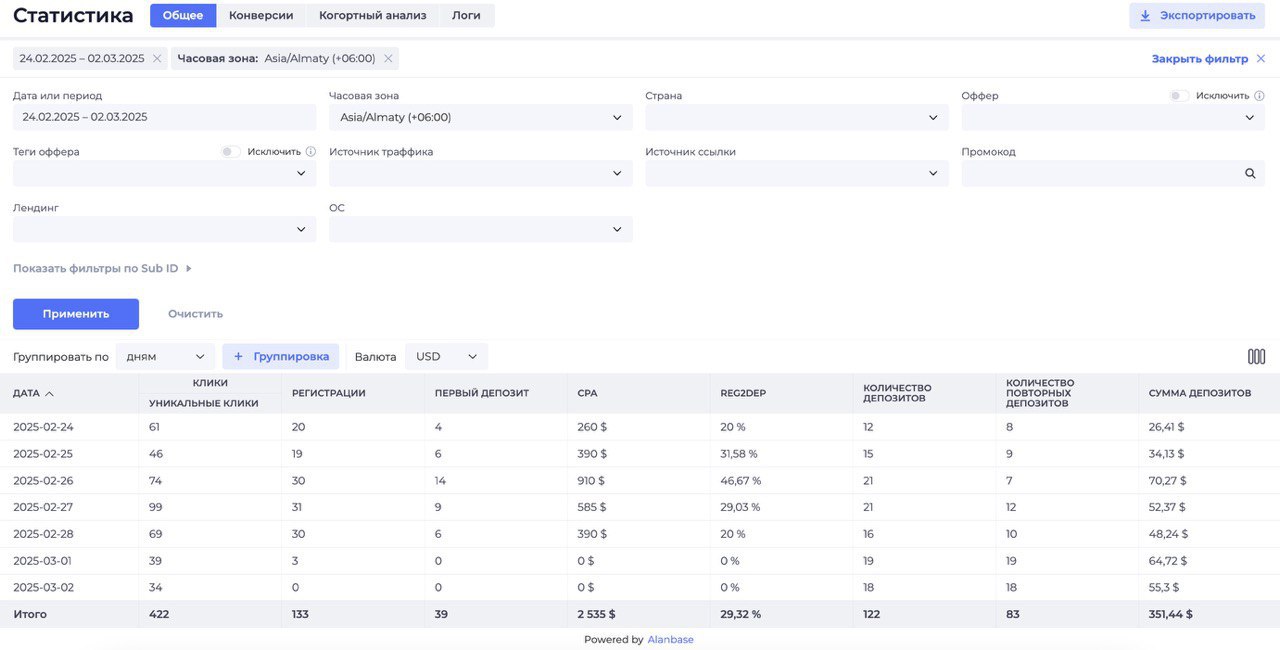Click the search icon in Промокод field
The image size is (1280, 650).
[x=1250, y=173]
